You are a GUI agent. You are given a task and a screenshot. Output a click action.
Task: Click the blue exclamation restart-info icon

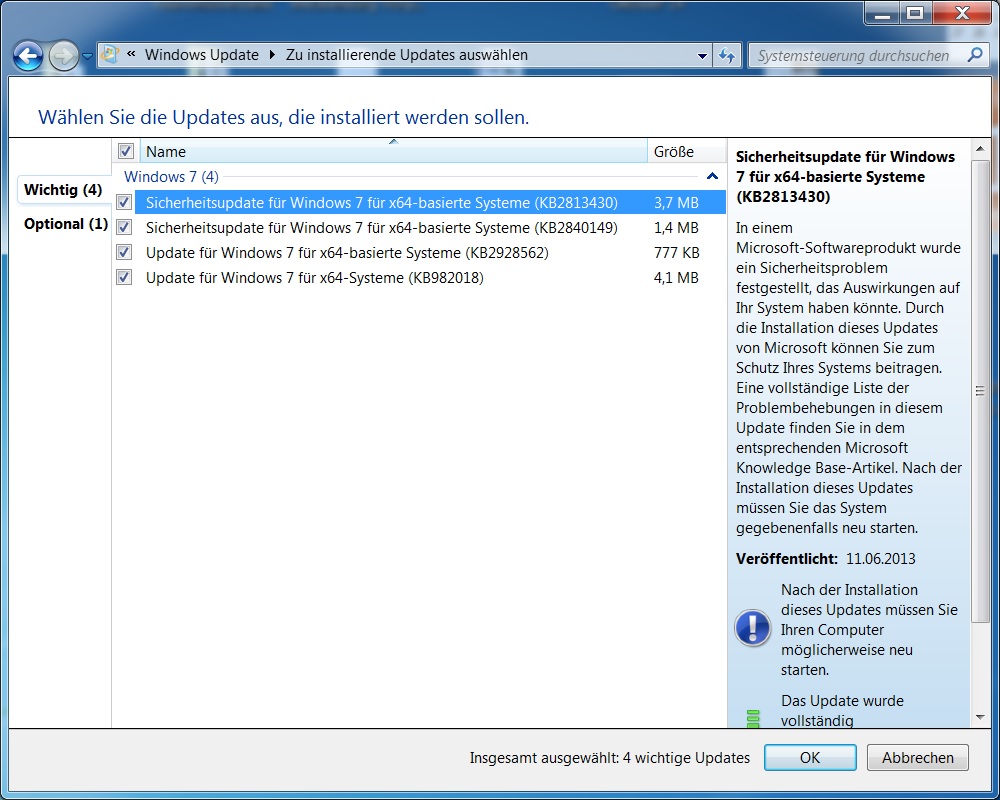point(753,627)
